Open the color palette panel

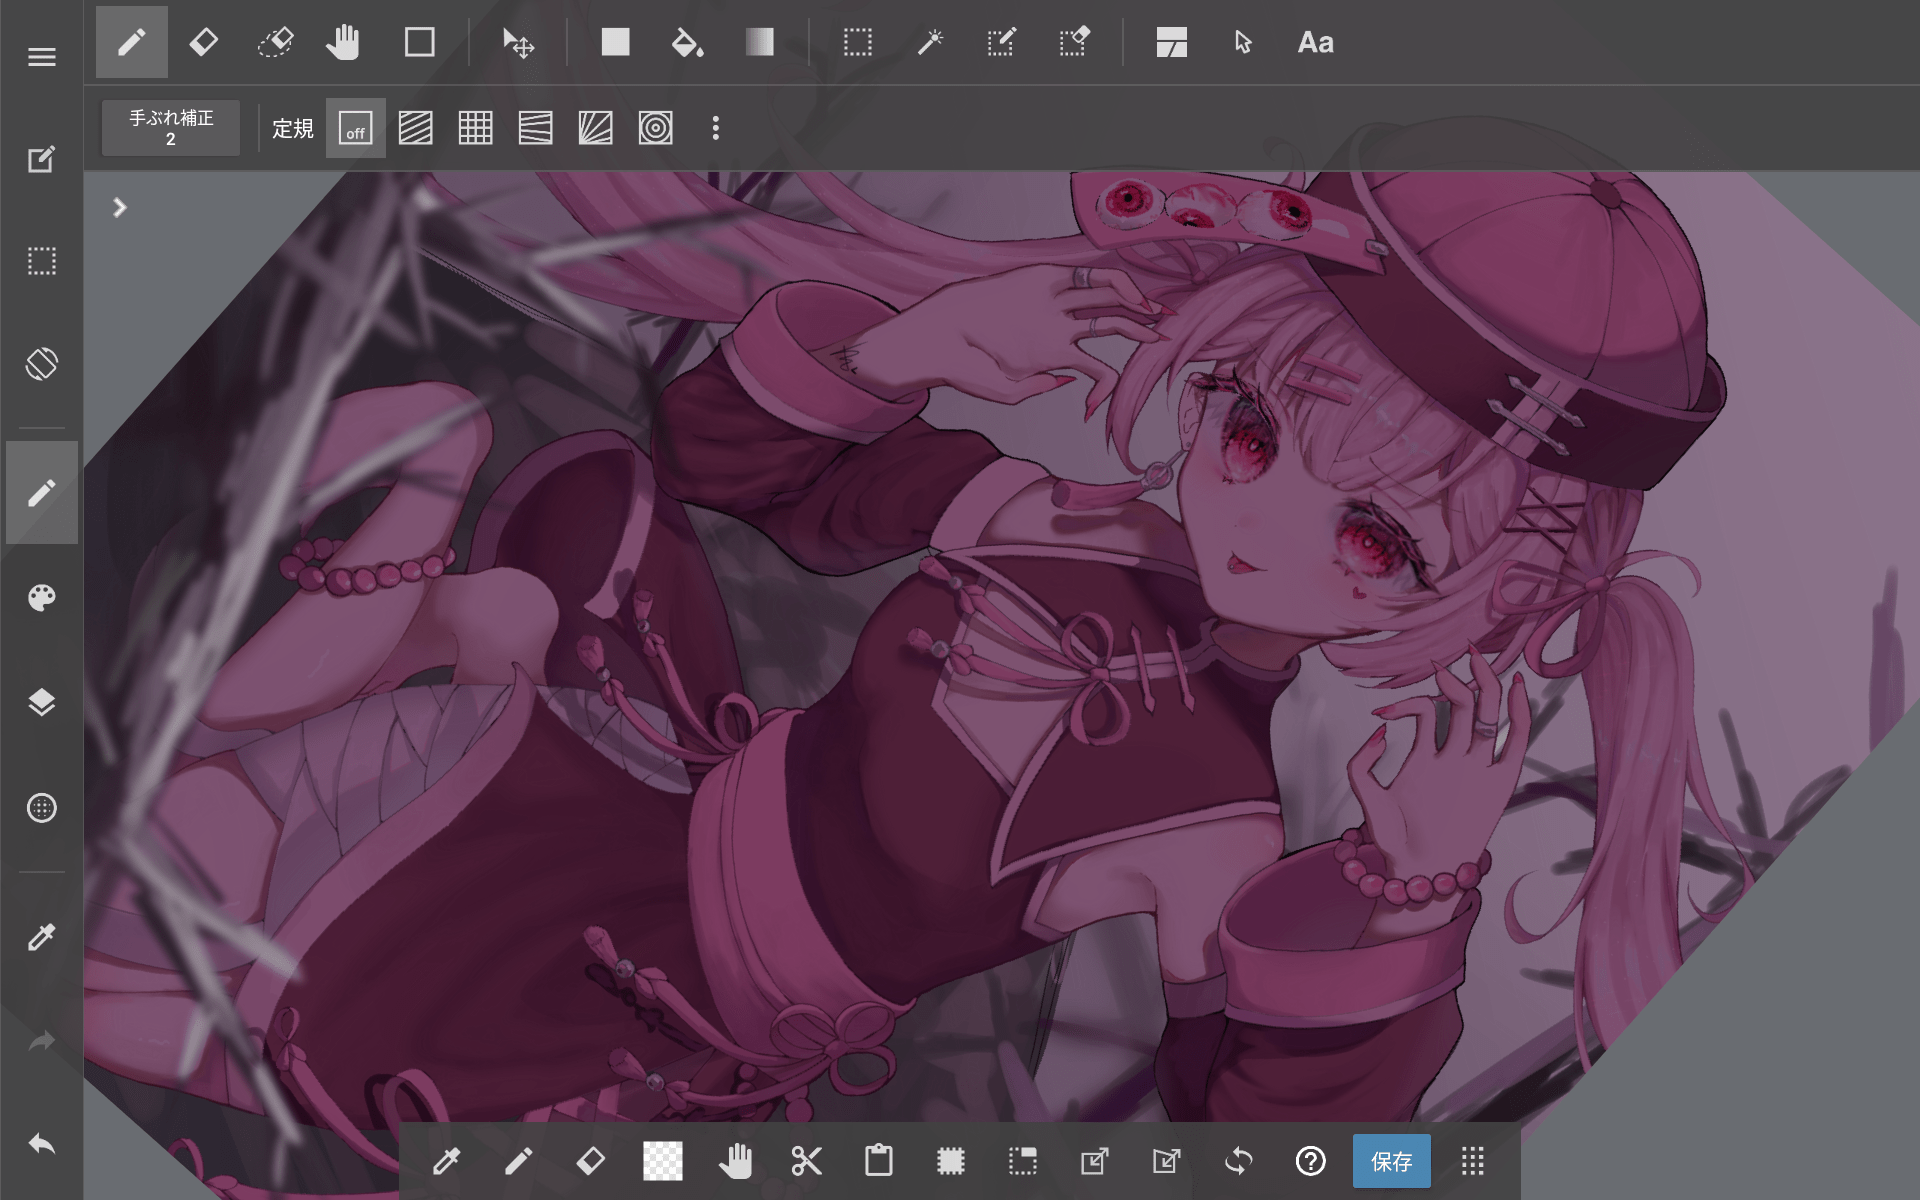click(x=41, y=598)
